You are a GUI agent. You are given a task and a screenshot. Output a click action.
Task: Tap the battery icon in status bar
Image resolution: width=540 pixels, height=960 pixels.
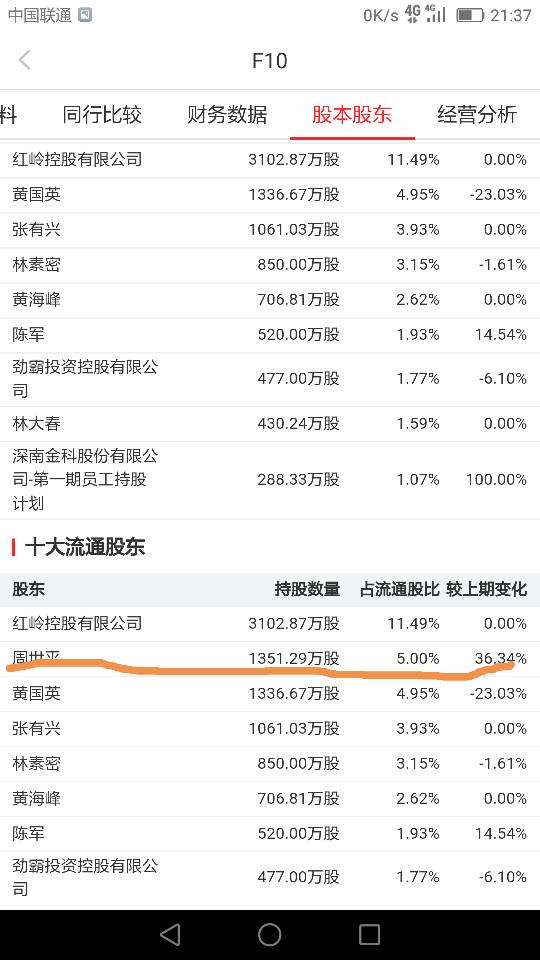[x=470, y=15]
